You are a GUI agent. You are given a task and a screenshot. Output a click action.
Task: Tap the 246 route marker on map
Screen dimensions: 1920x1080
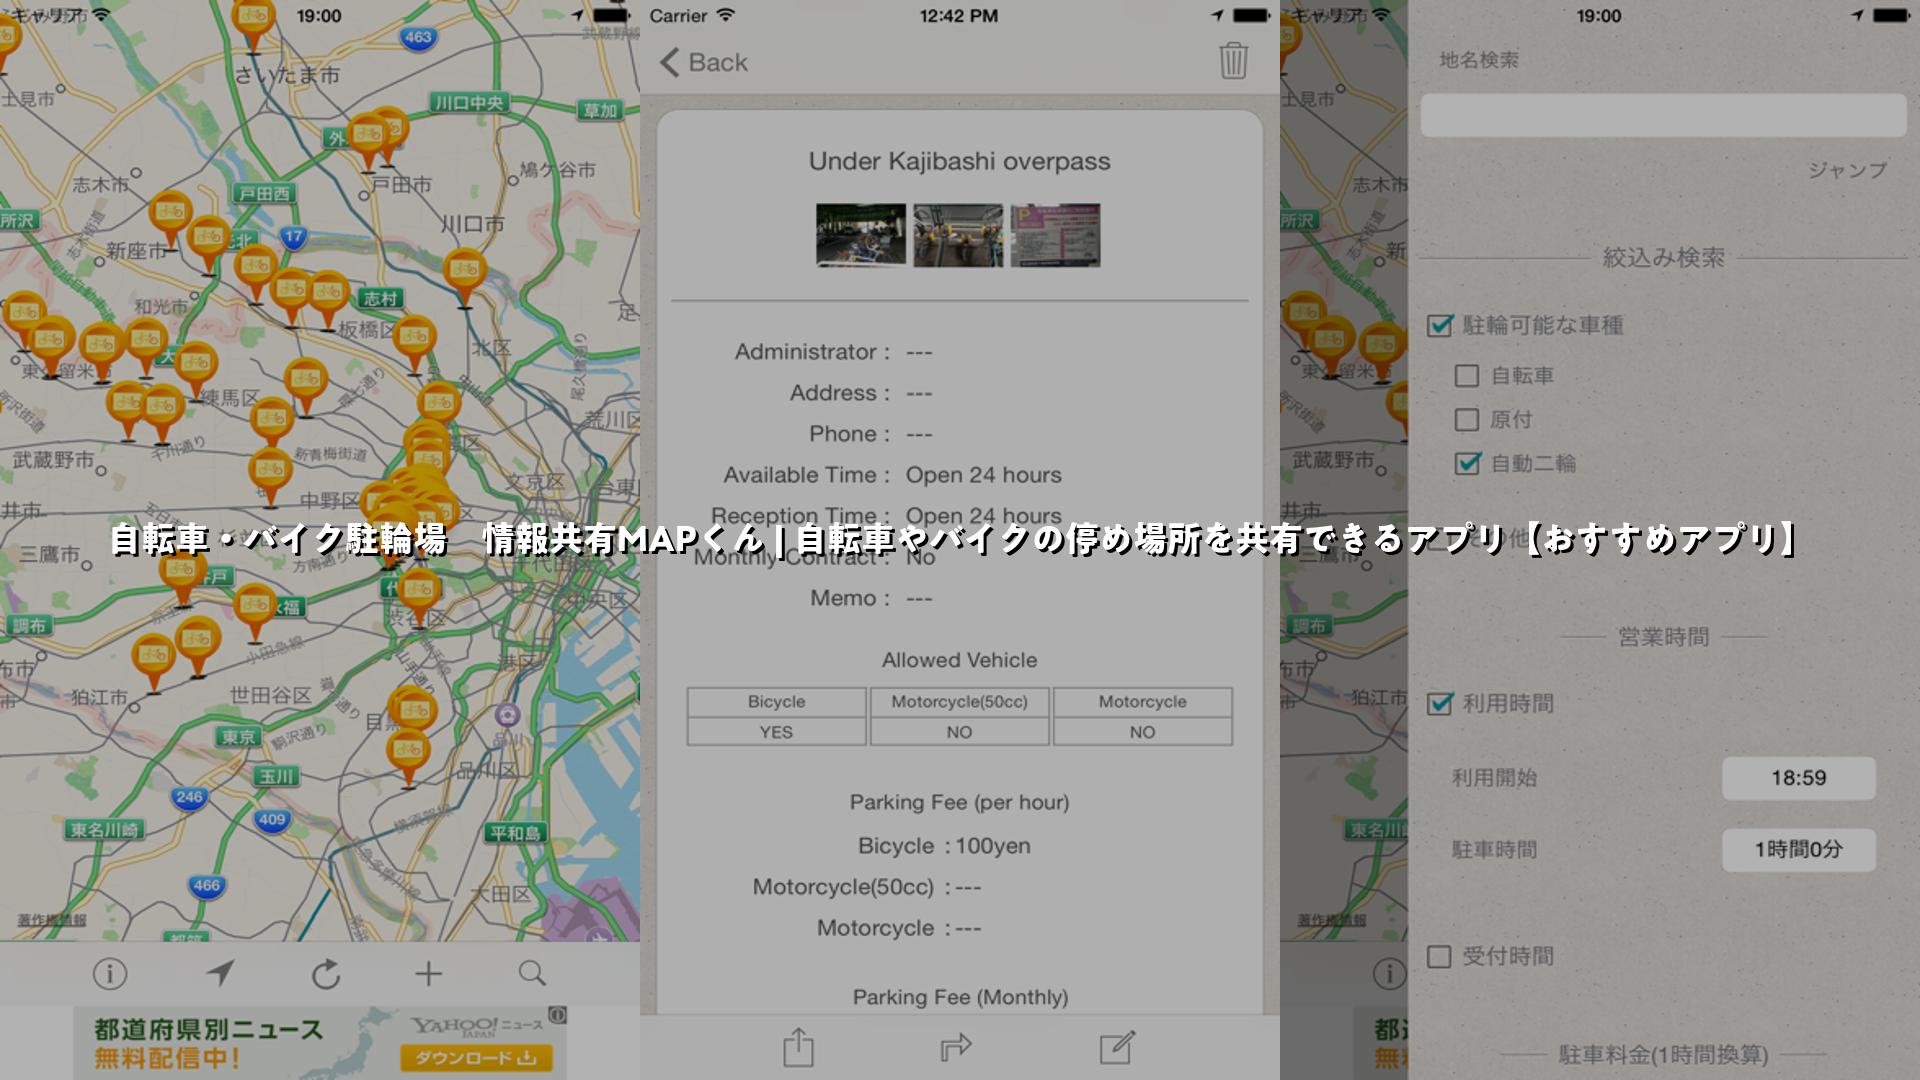[189, 797]
